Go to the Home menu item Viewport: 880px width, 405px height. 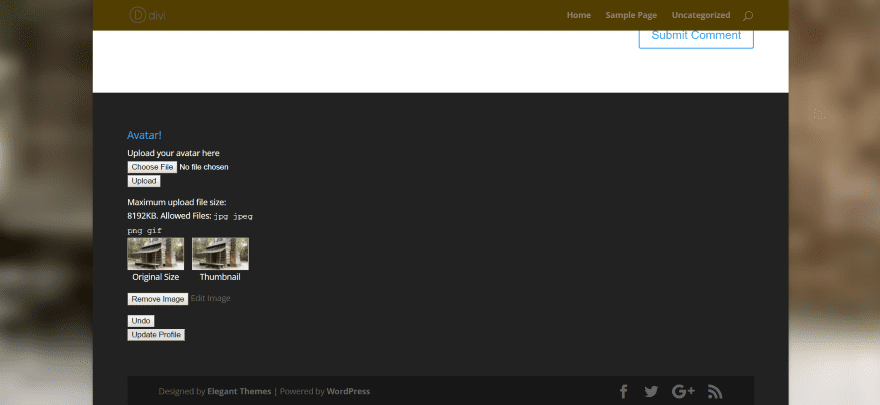(x=579, y=15)
